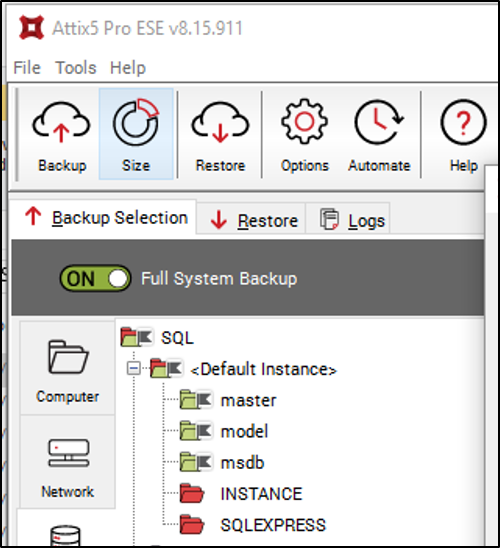This screenshot has height=548, width=500.
Task: Open the Restore cloud download toolbar icon
Action: click(220, 123)
